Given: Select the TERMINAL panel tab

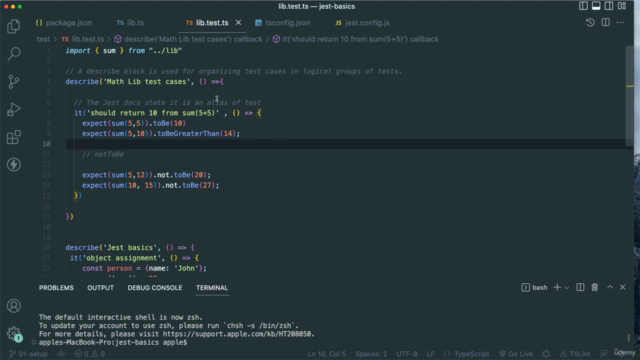Looking at the screenshot, I should pyautogui.click(x=212, y=288).
